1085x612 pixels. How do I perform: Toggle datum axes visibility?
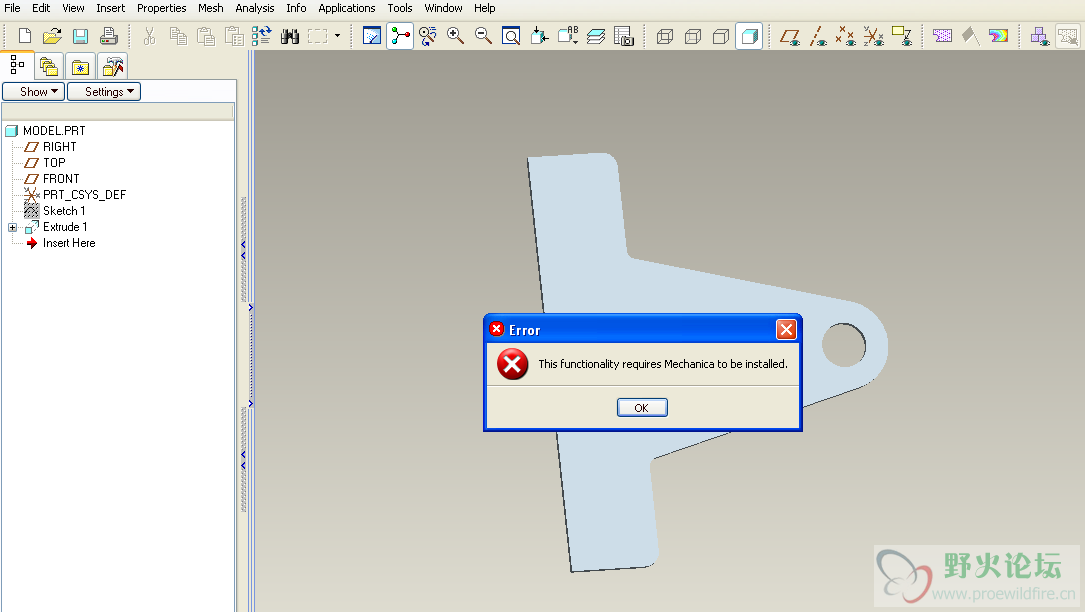pyautogui.click(x=818, y=36)
